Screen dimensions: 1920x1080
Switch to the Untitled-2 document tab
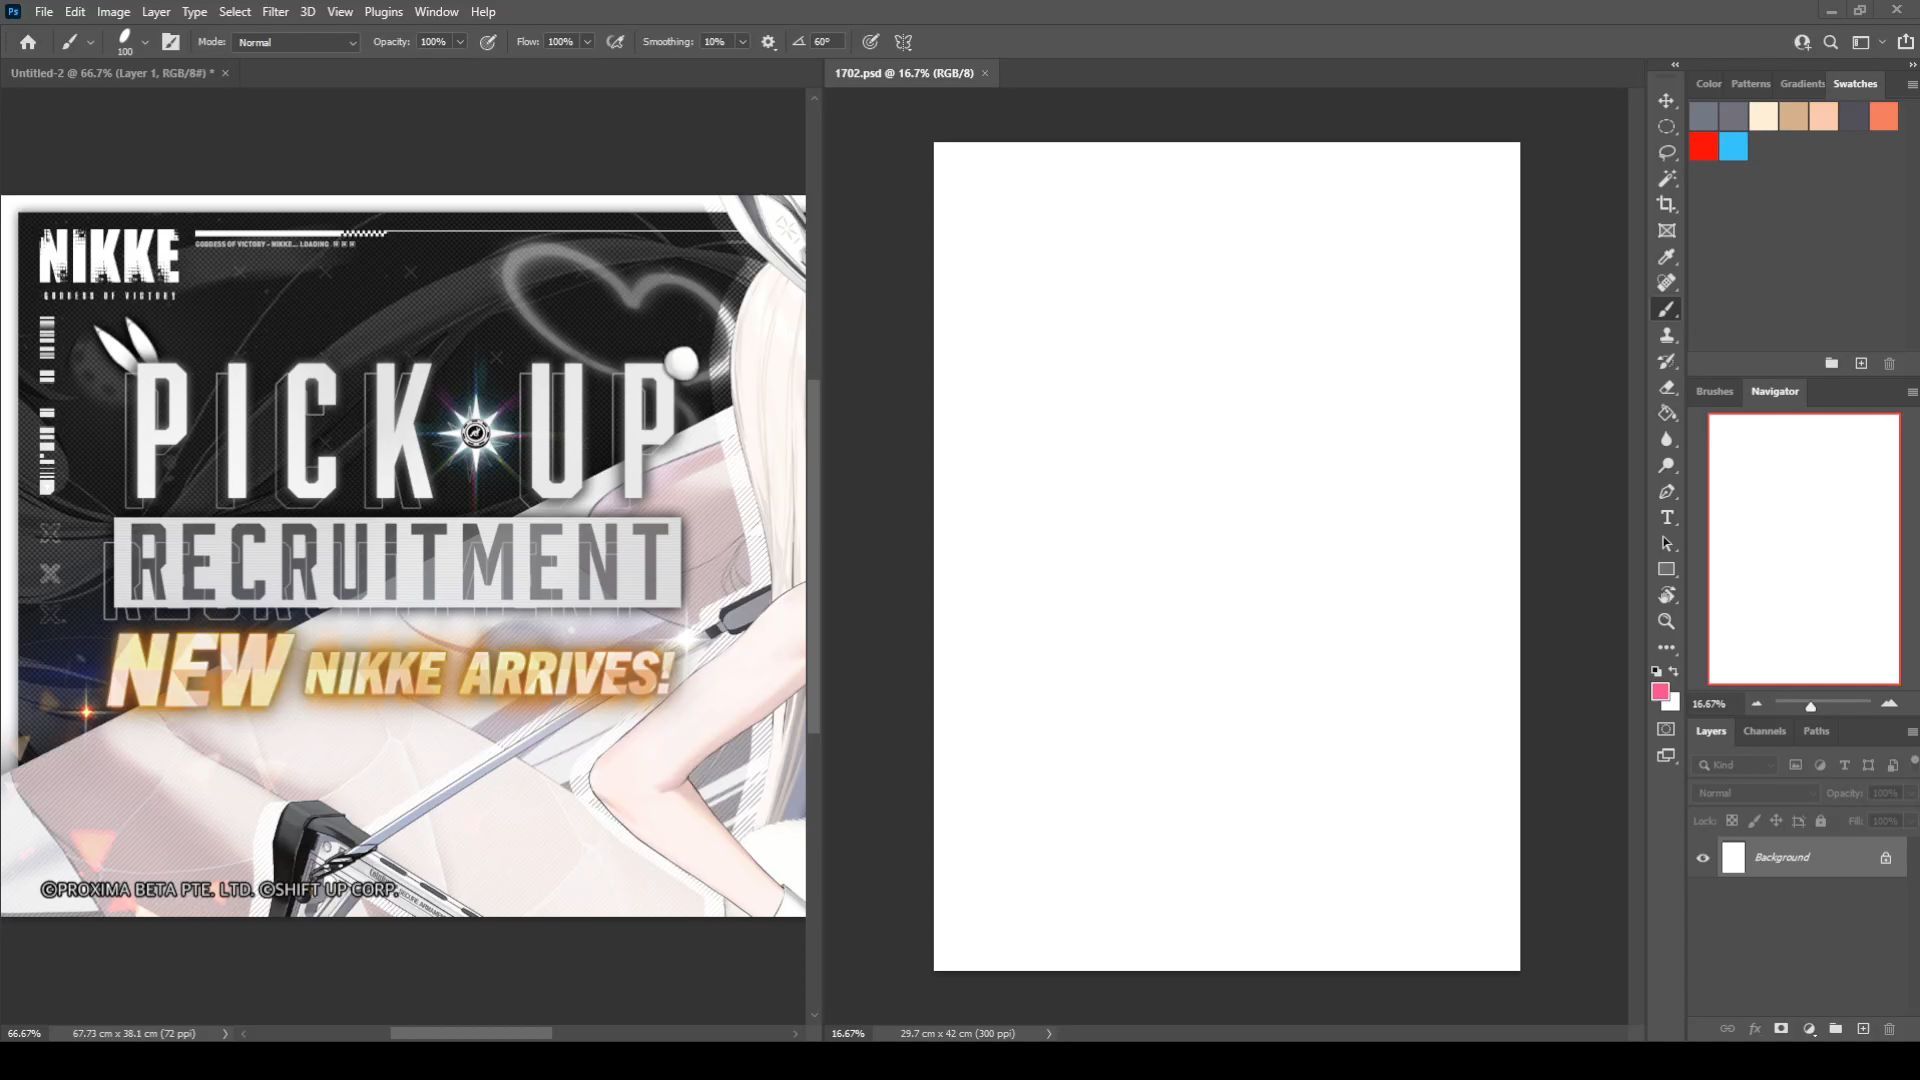coord(112,73)
